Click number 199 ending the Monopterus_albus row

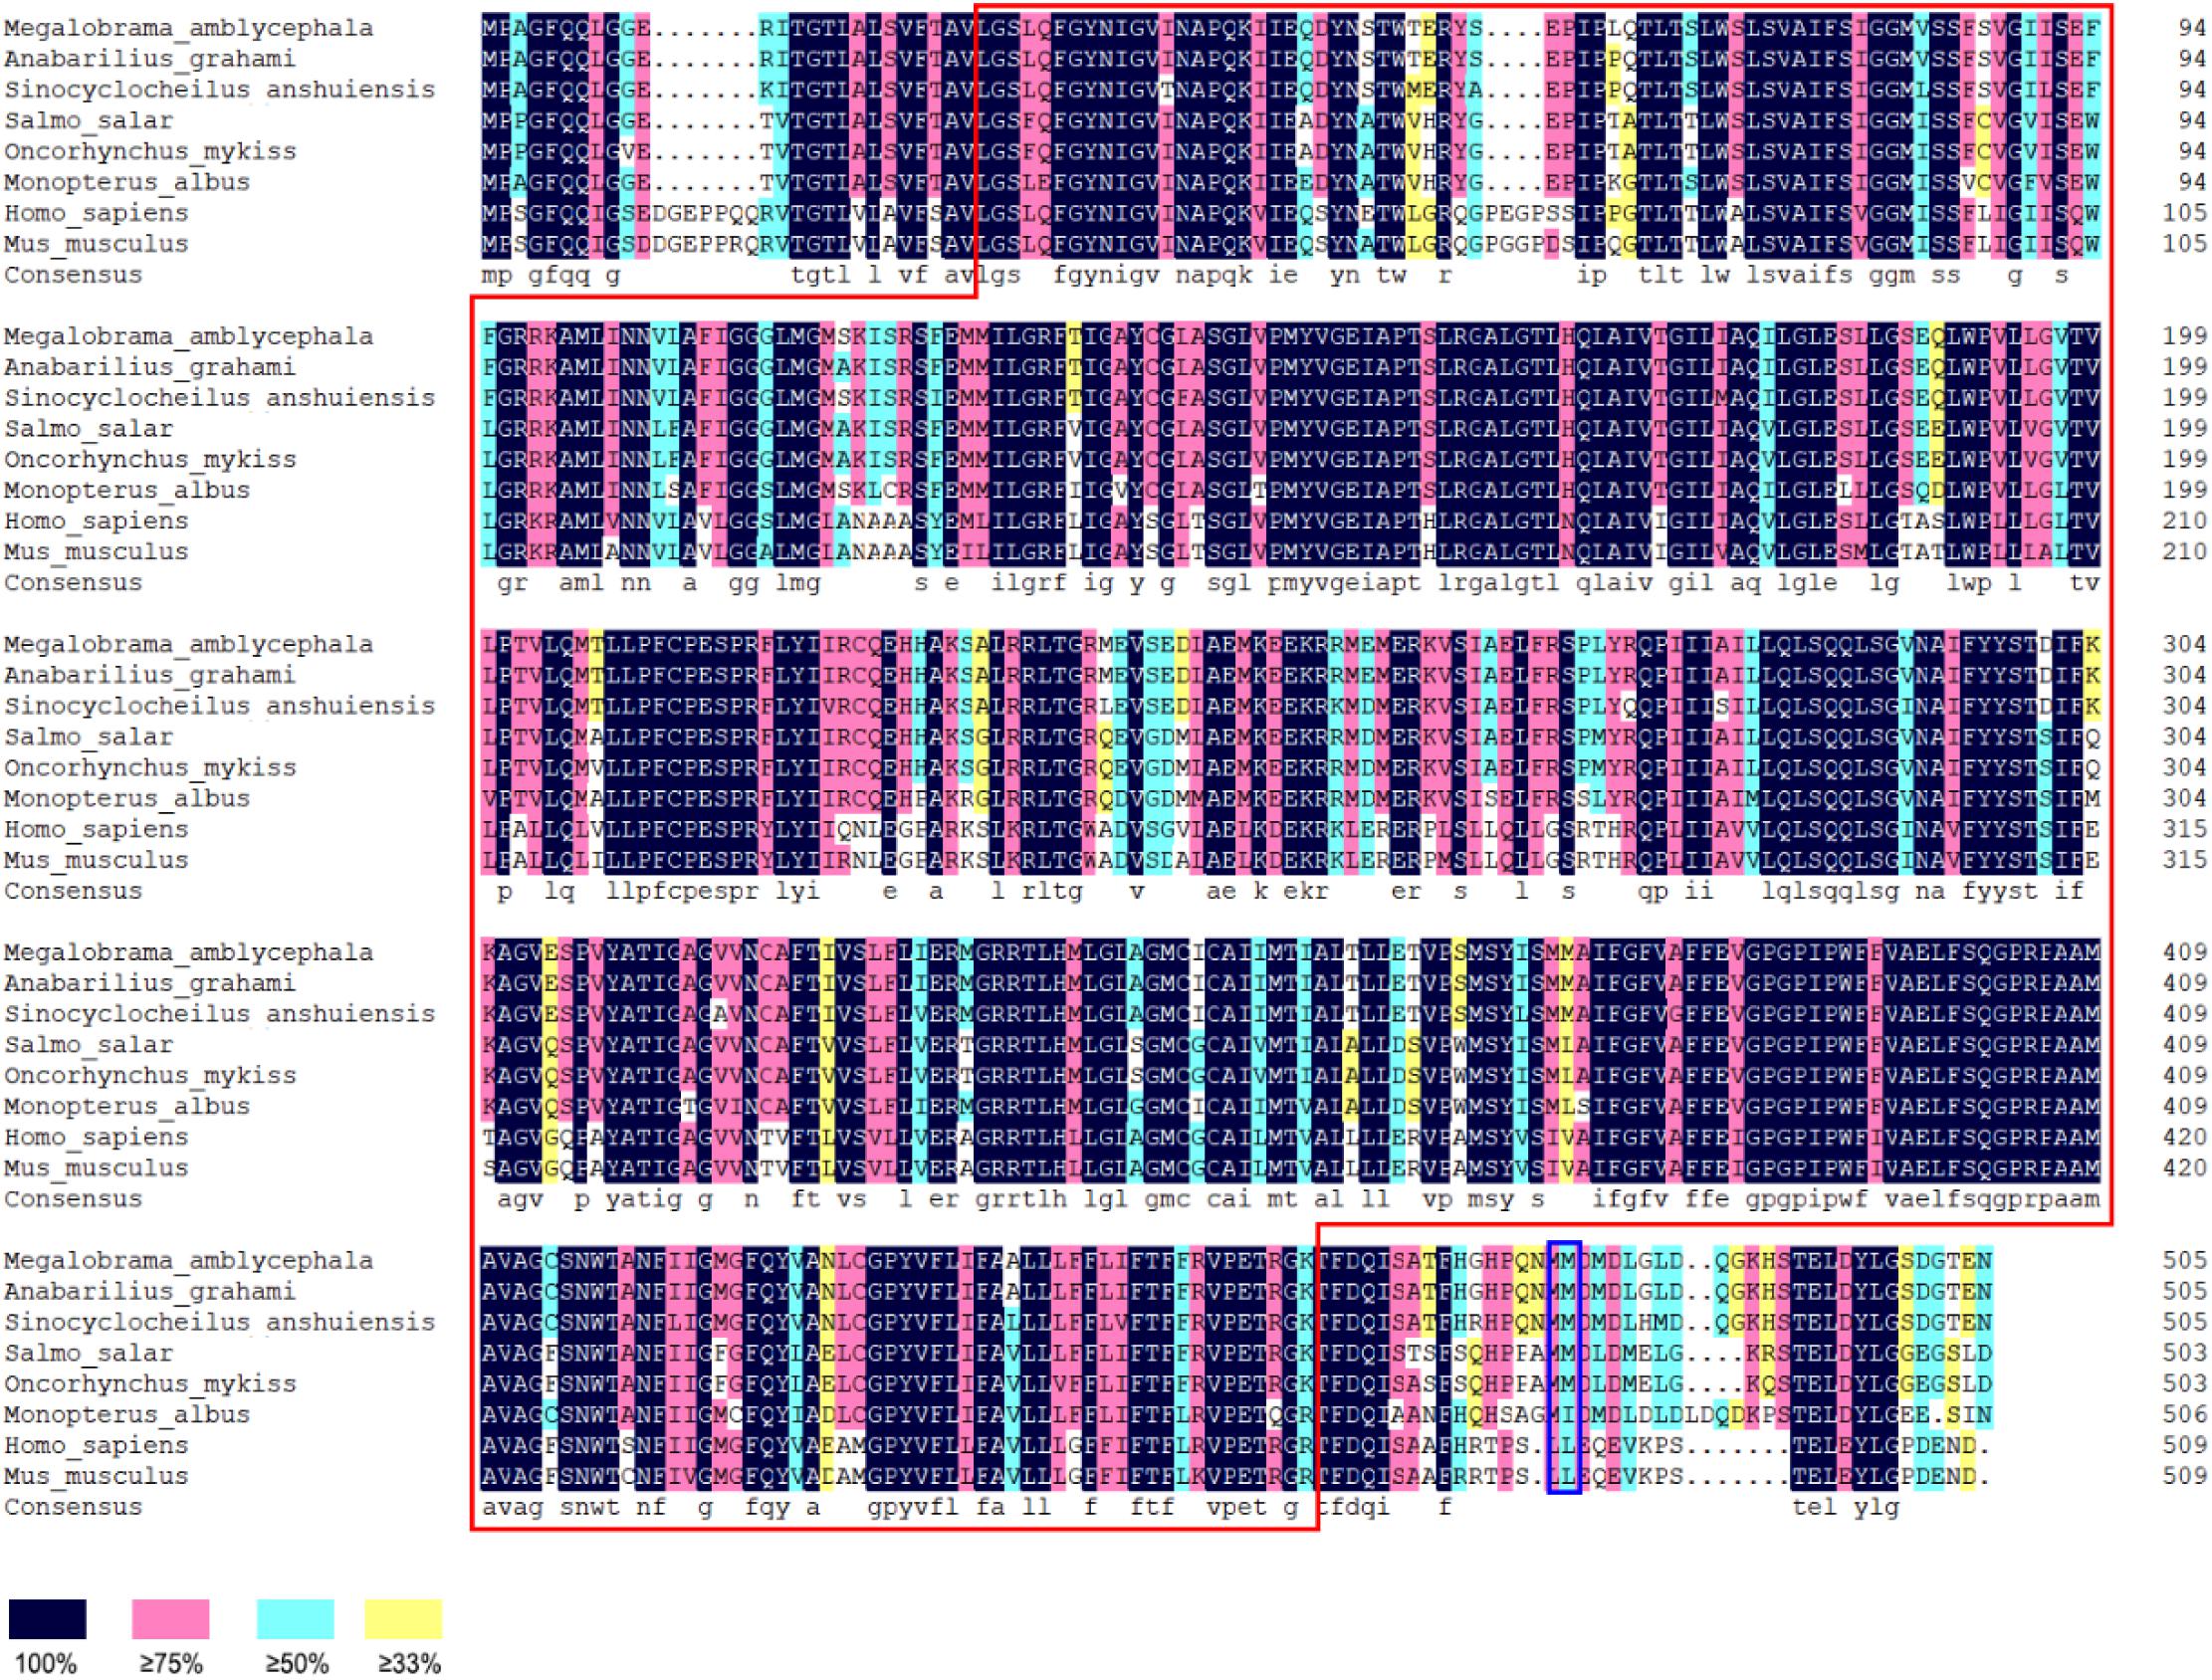tap(2184, 490)
